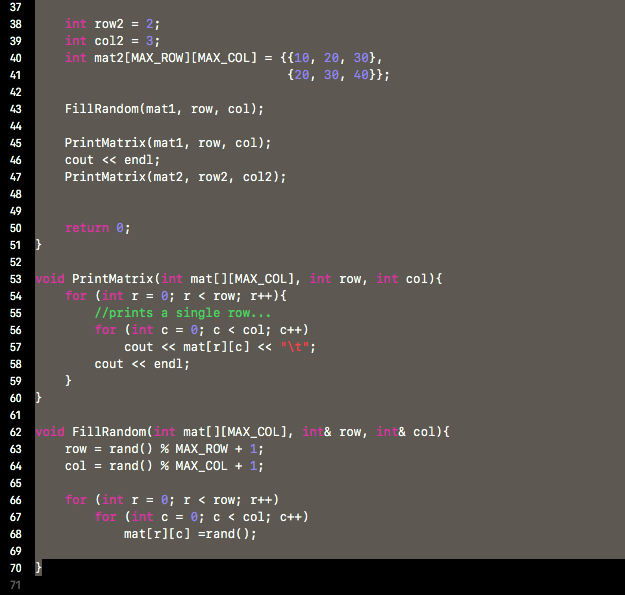Screen dimensions: 625x595
Task: Click line number 62 in the gutter
Action: click(16, 432)
